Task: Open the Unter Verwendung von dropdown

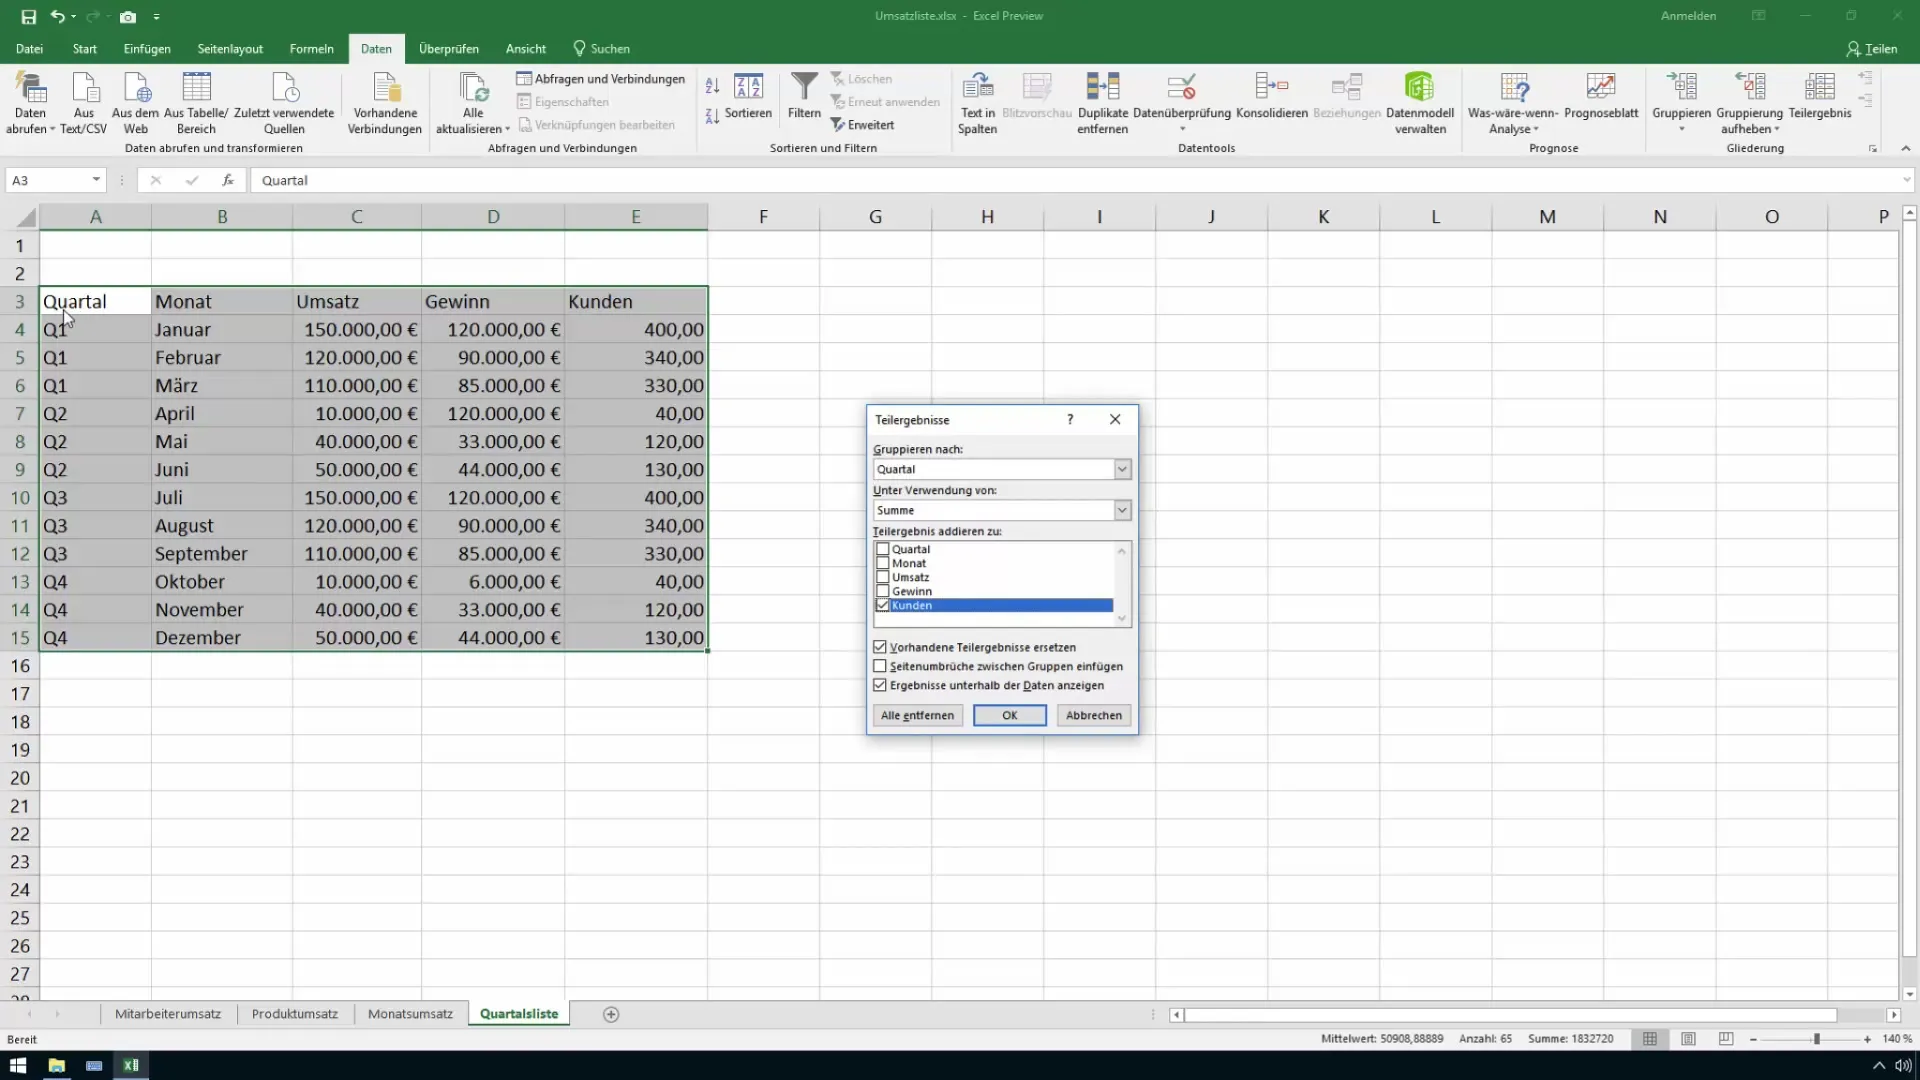Action: tap(1122, 510)
